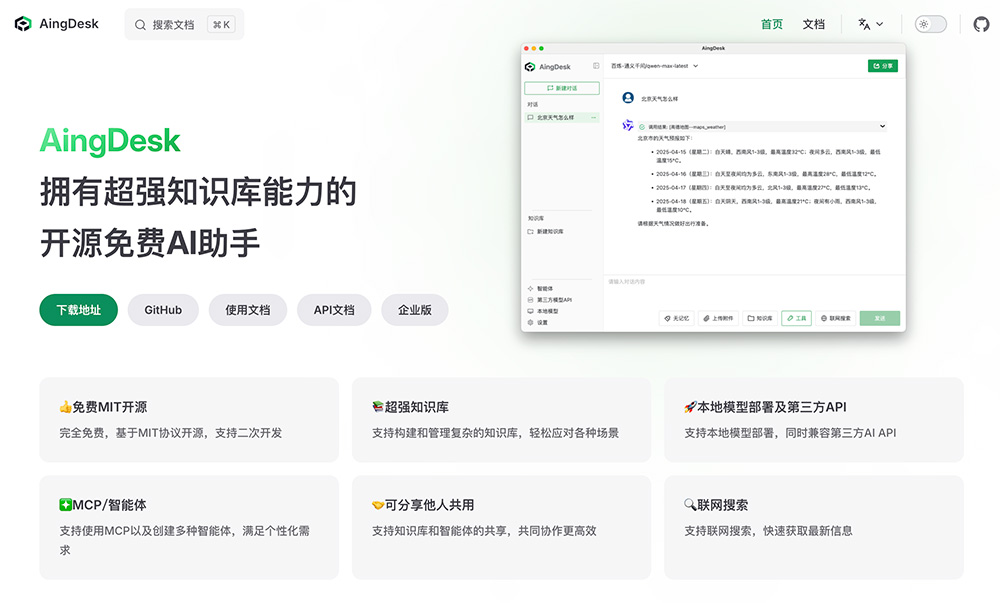Open 设置 in the app preview sidebar
The width and height of the screenshot is (1000, 603).
point(538,323)
